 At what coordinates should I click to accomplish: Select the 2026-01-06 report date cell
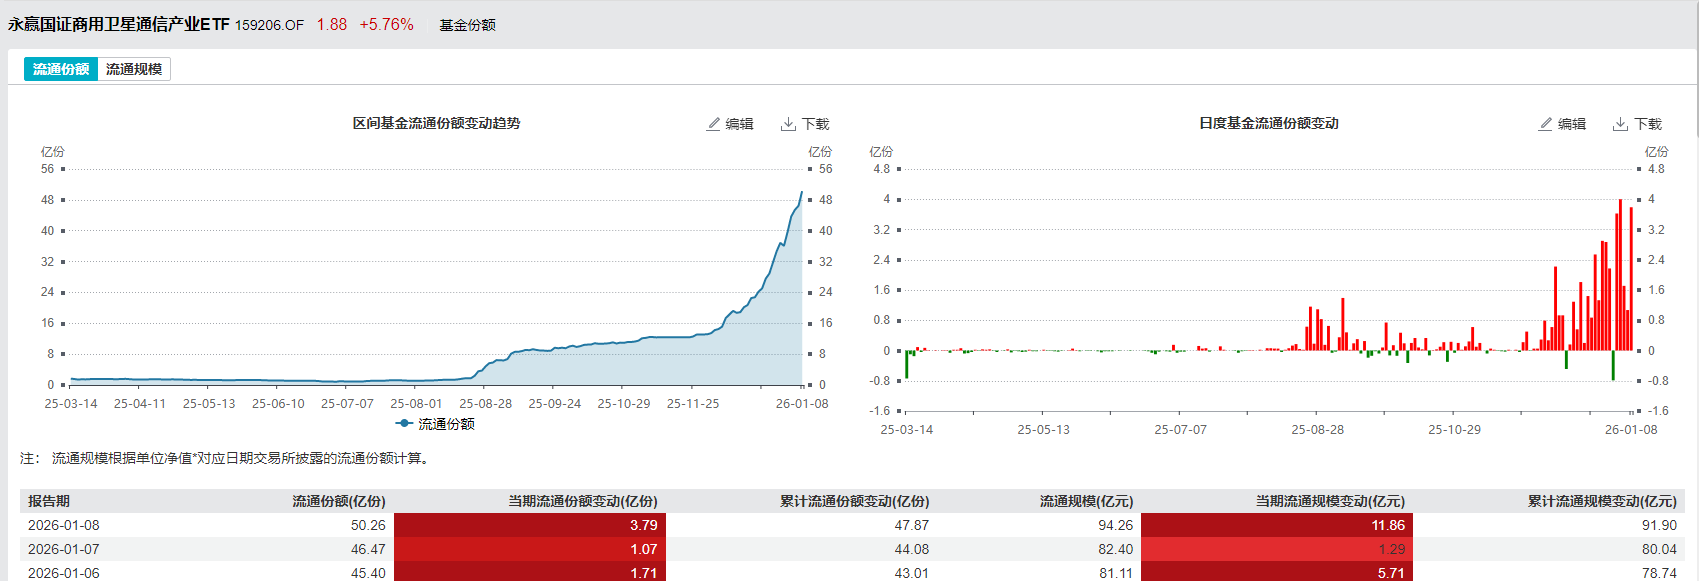[64, 573]
